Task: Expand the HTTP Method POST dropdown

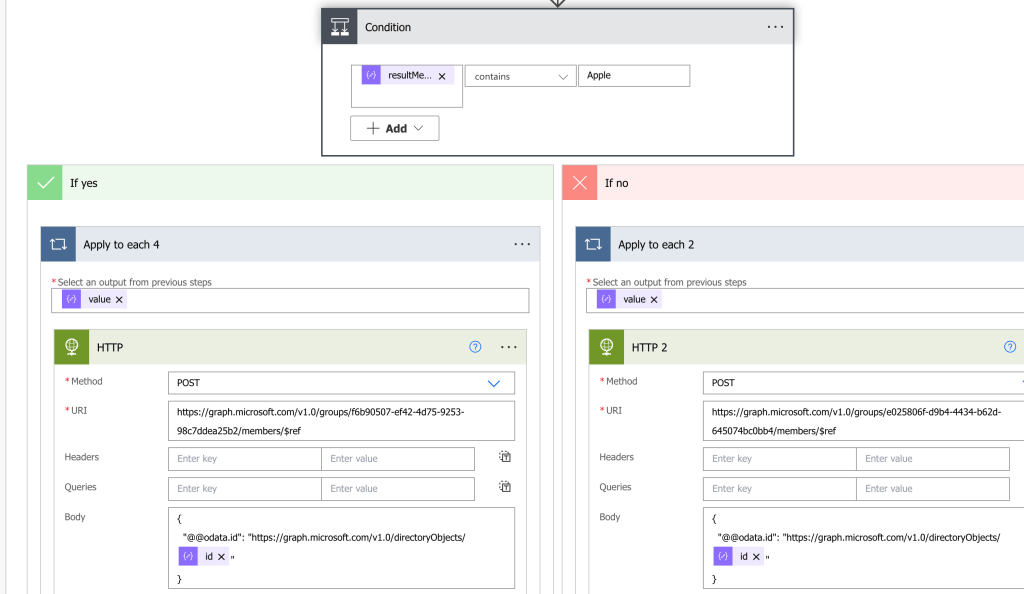Action: coord(493,383)
